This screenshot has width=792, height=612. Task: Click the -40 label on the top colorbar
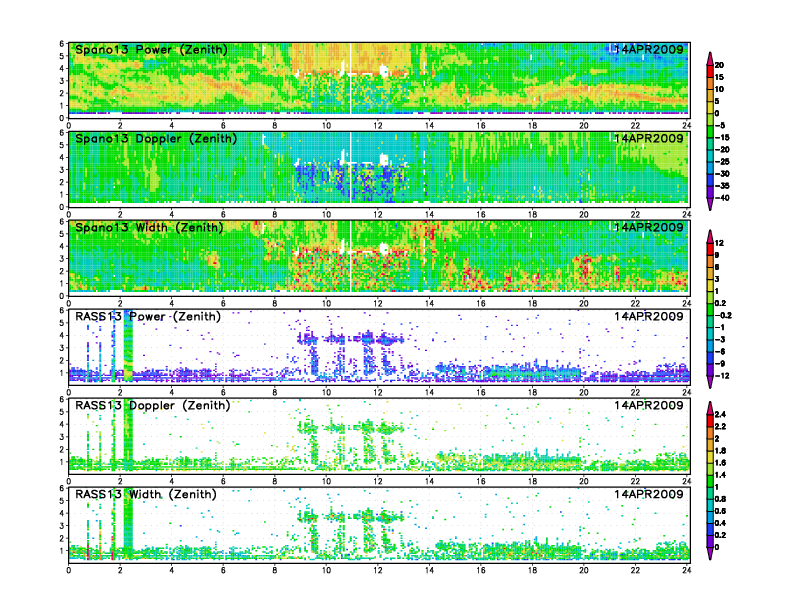coord(722,198)
